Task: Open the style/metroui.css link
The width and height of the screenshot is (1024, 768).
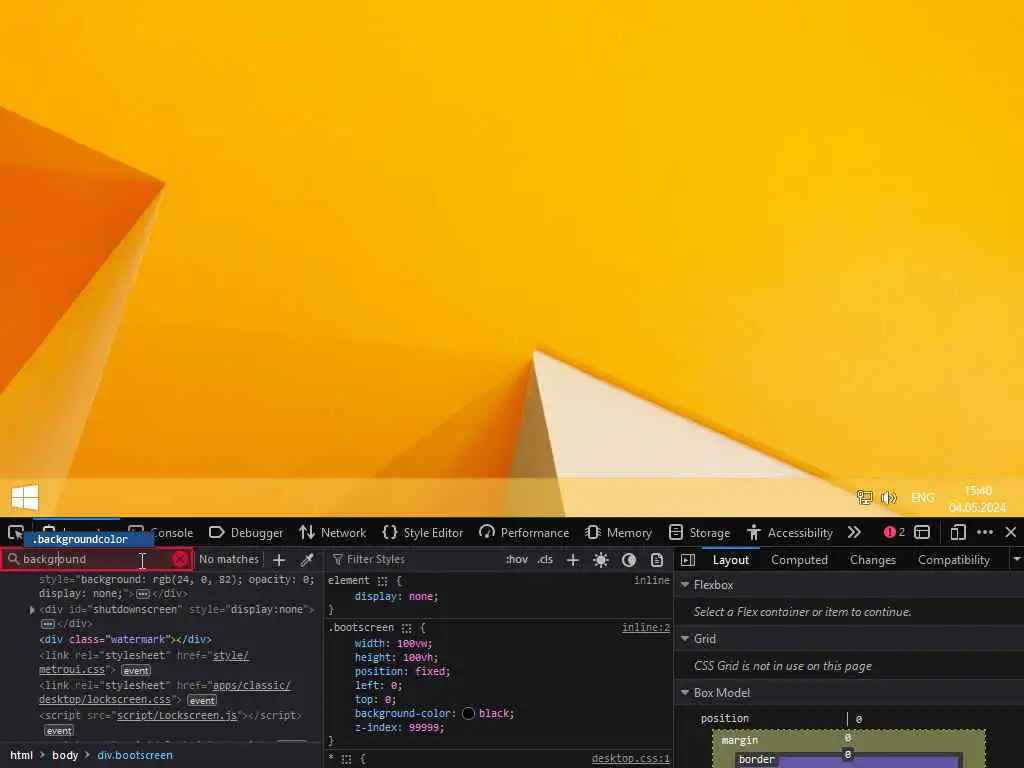Action: (144, 662)
